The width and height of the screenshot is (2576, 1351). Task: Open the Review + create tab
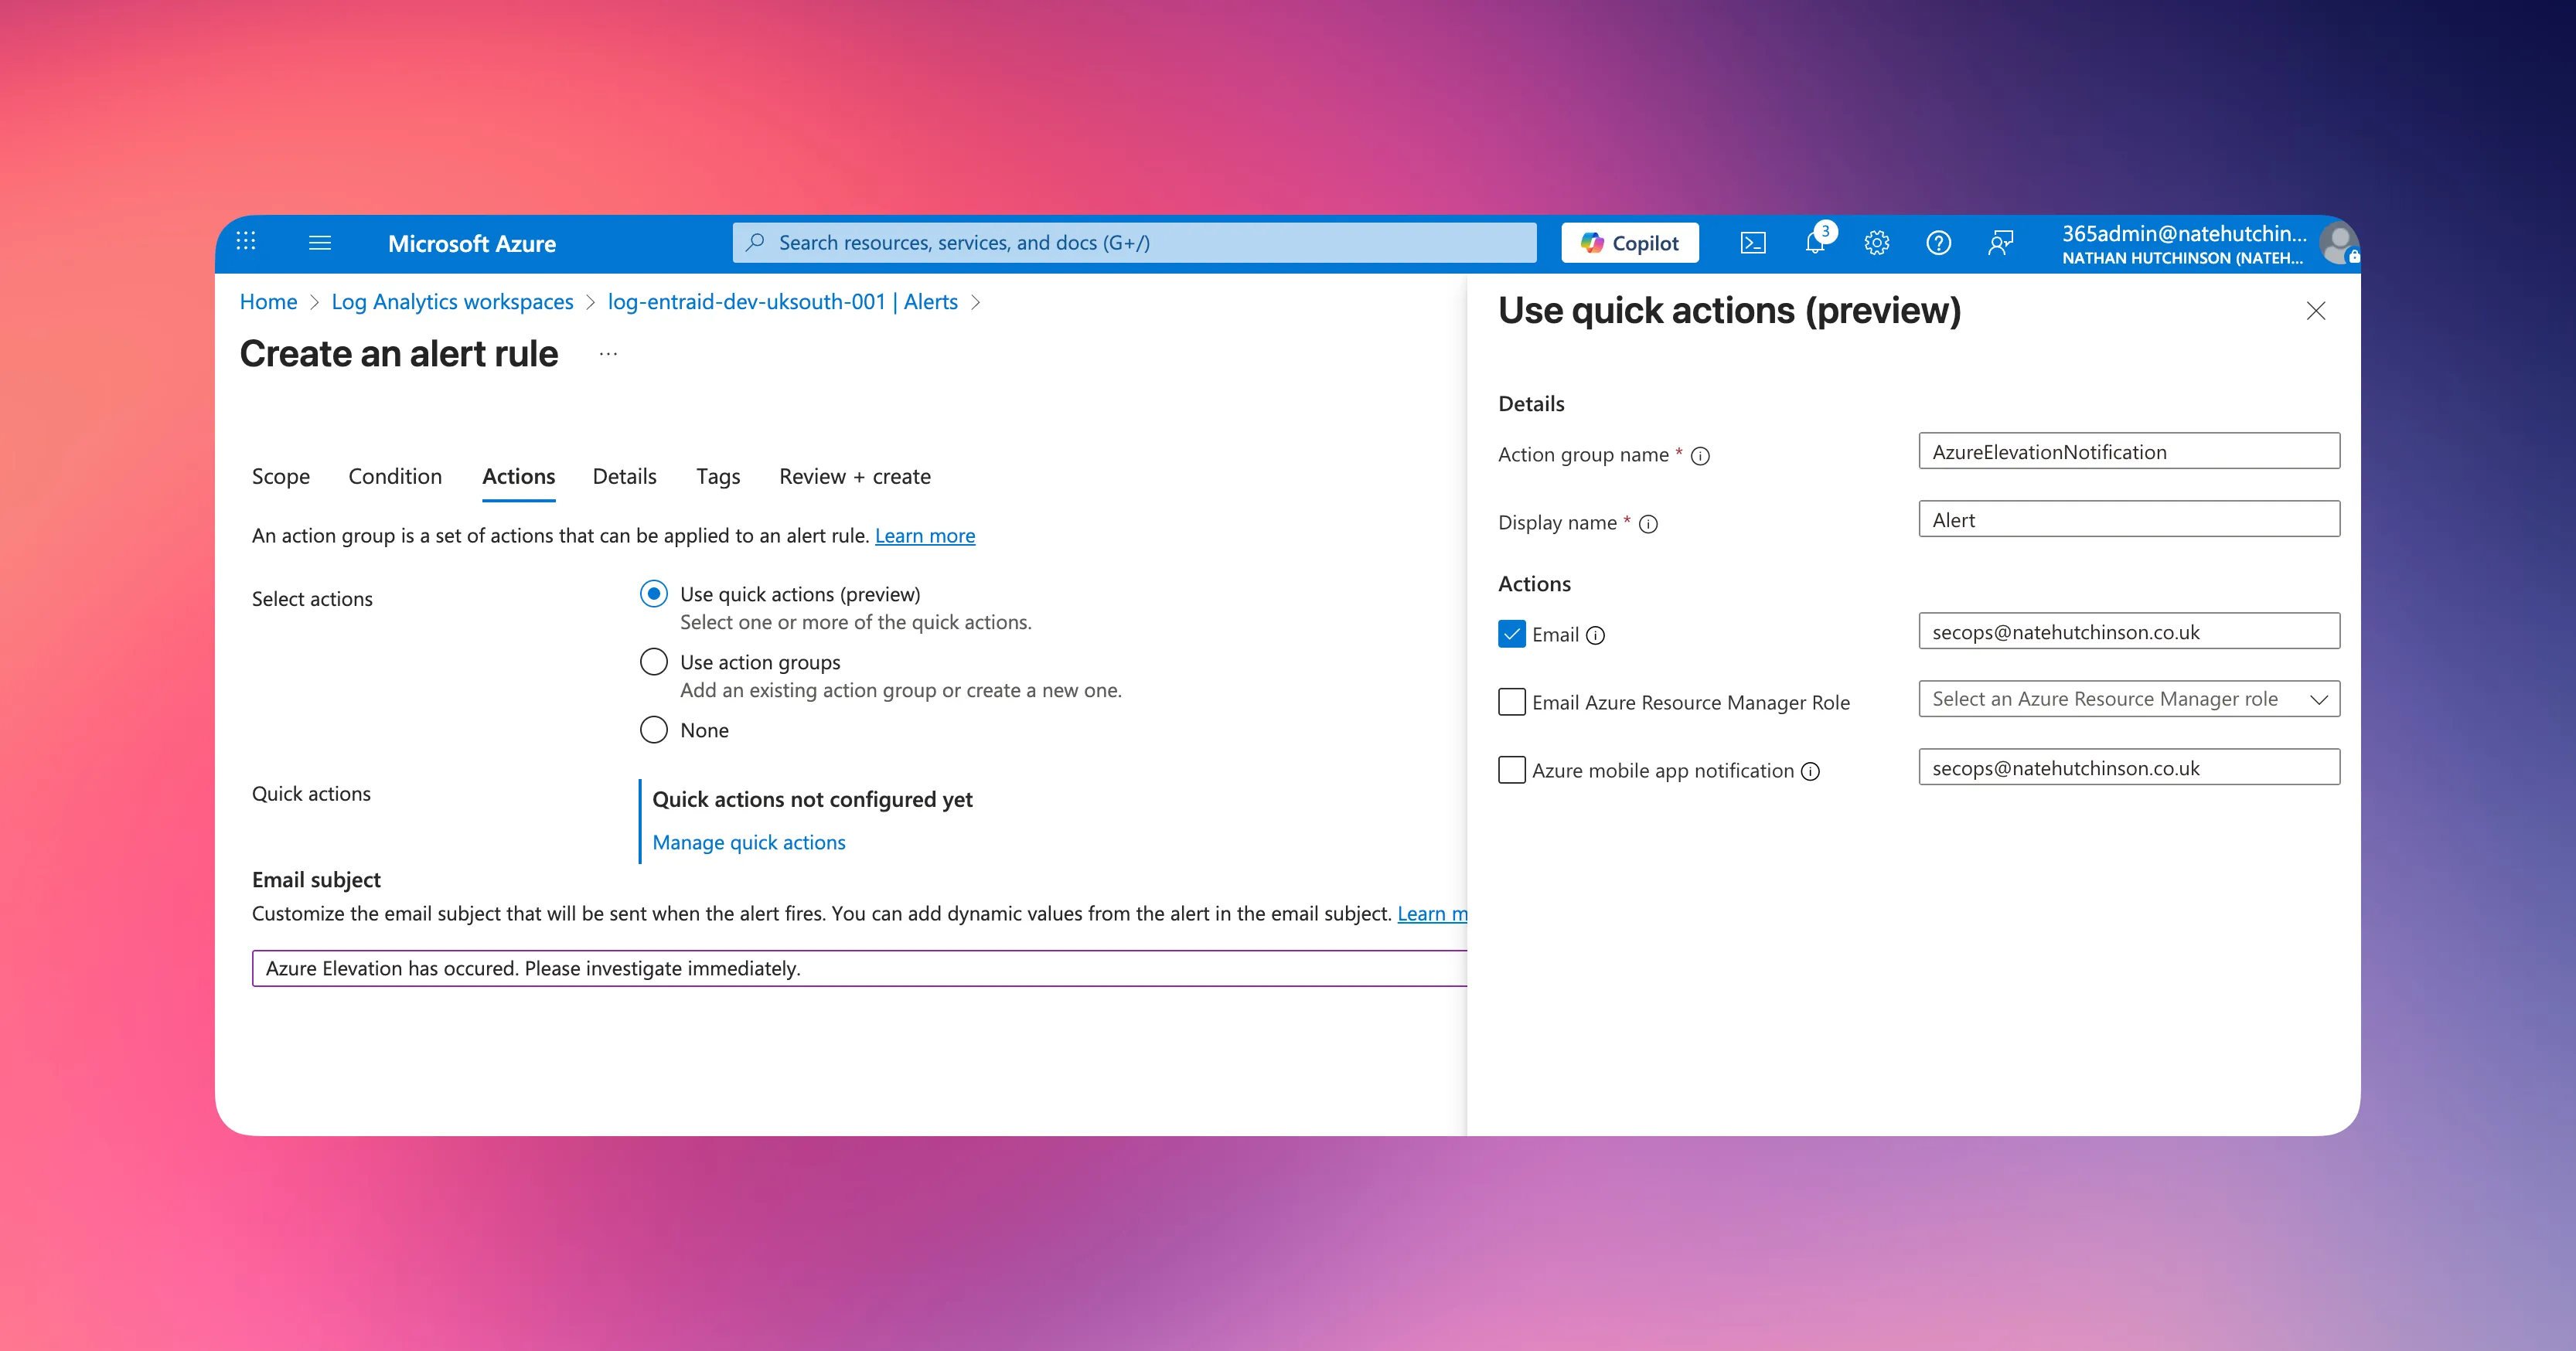coord(855,477)
